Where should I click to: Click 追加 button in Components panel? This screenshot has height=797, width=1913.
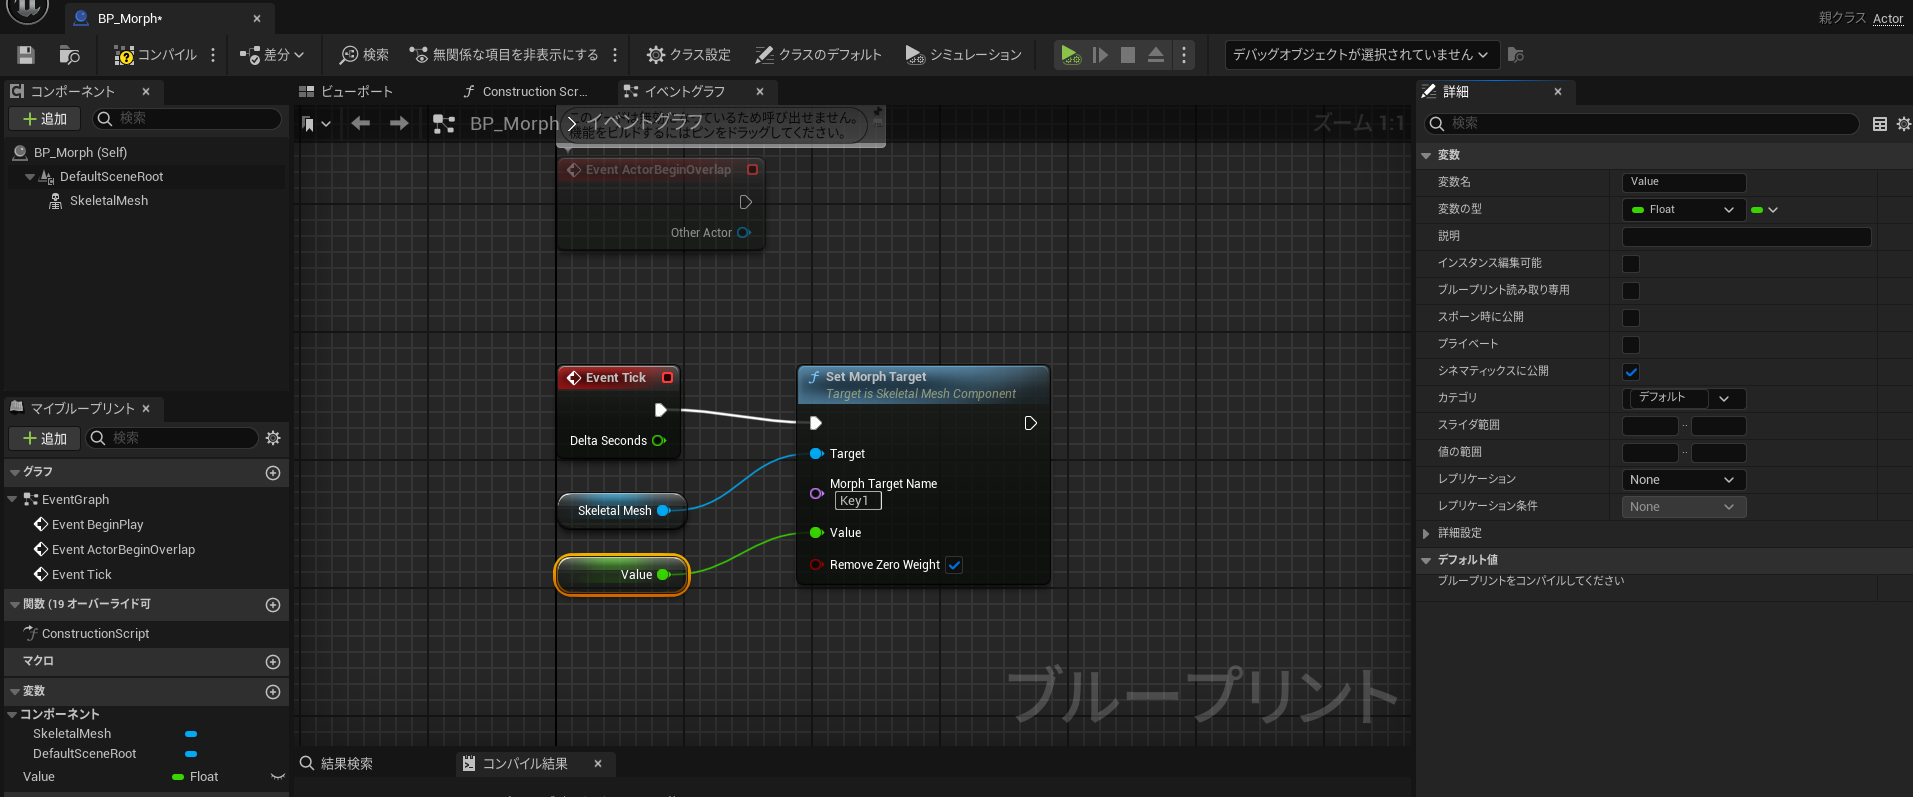coord(44,119)
